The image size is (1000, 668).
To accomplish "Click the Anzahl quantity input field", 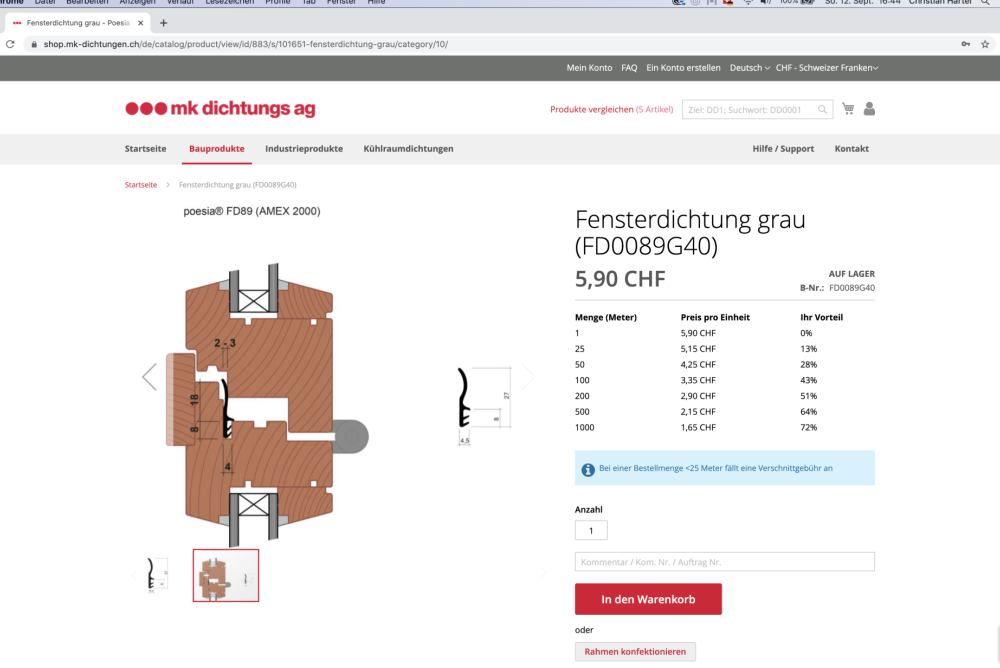I will tap(591, 531).
